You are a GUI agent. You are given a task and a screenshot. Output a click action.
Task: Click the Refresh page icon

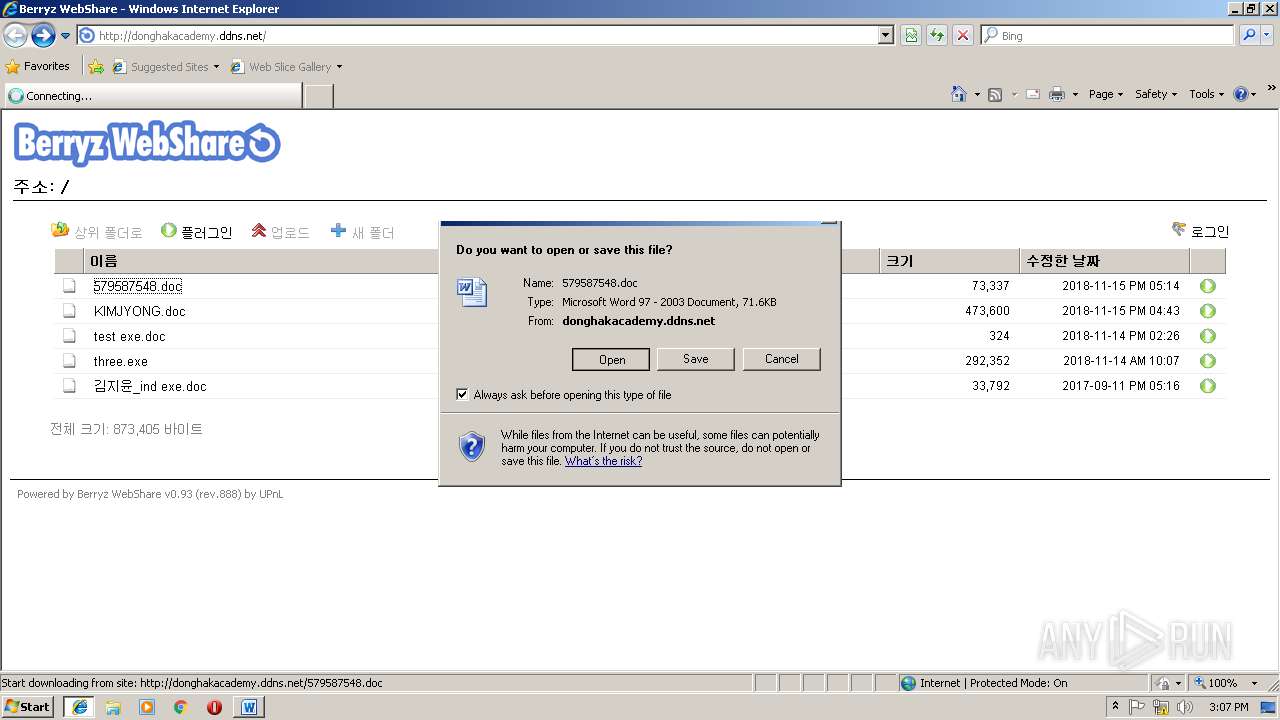click(937, 35)
